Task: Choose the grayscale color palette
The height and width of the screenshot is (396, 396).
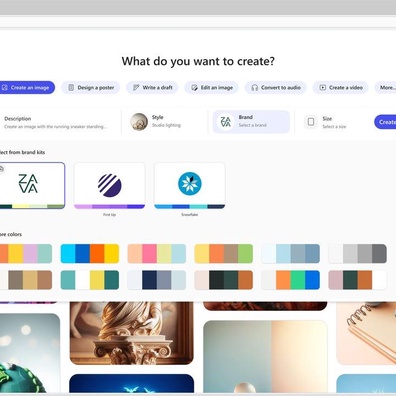Action: tap(357, 254)
